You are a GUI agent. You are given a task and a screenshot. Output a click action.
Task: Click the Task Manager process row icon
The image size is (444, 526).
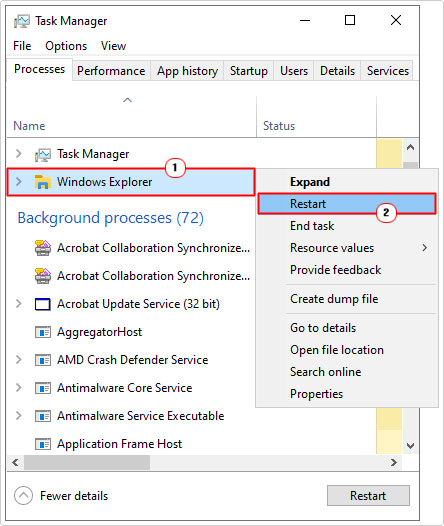pyautogui.click(x=43, y=154)
